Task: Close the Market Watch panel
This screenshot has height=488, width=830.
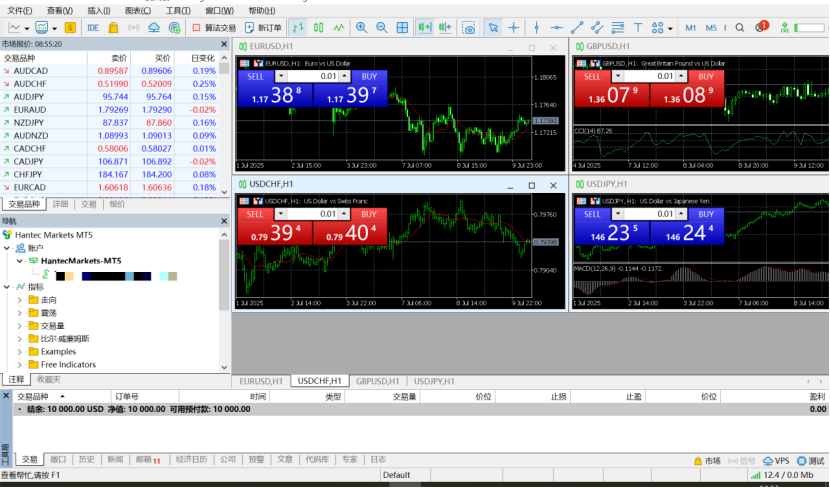Action: click(224, 44)
